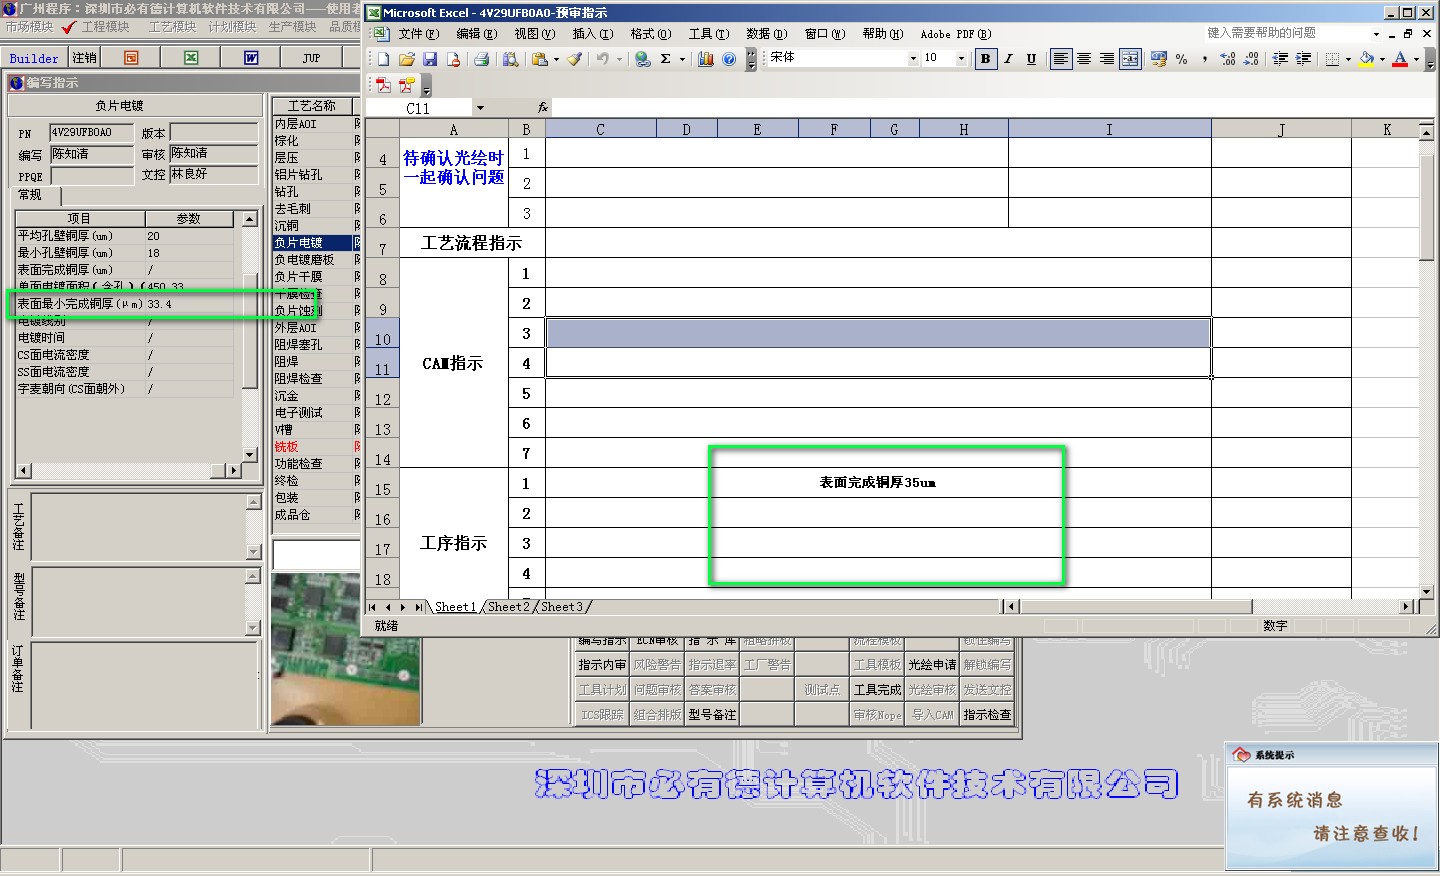
Task: Center-align text using the center icon
Action: click(x=1084, y=59)
